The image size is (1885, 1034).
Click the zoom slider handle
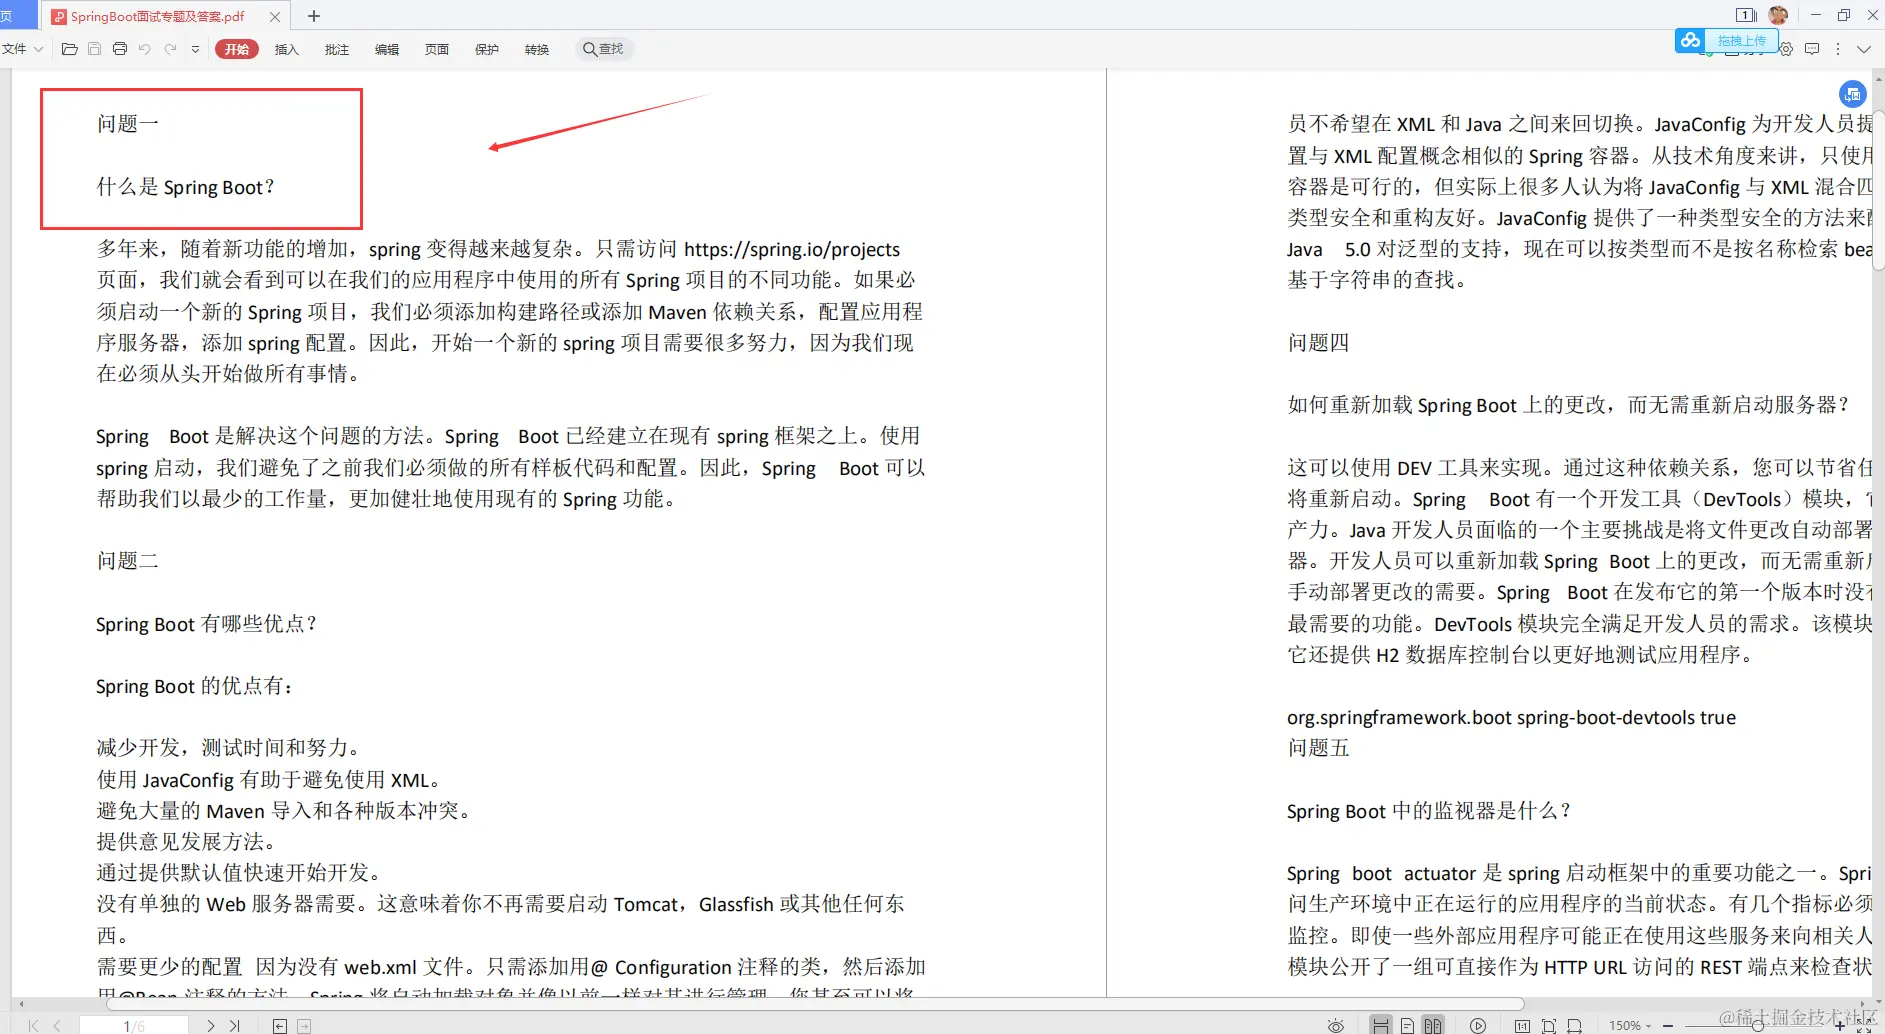click(1757, 1026)
